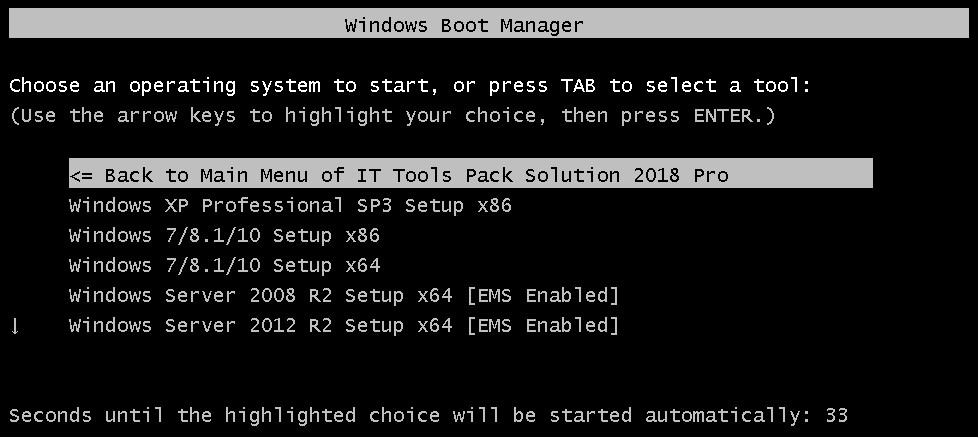Click '2018 Pro' in the highlighted entry
This screenshot has height=437, width=978.
click(x=680, y=175)
